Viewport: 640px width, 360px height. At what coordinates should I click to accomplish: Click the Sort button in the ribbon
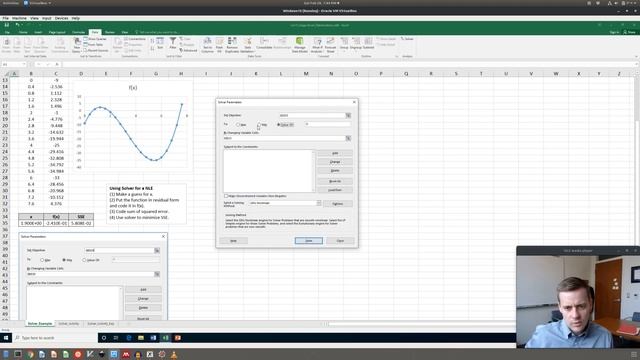click(x=160, y=43)
